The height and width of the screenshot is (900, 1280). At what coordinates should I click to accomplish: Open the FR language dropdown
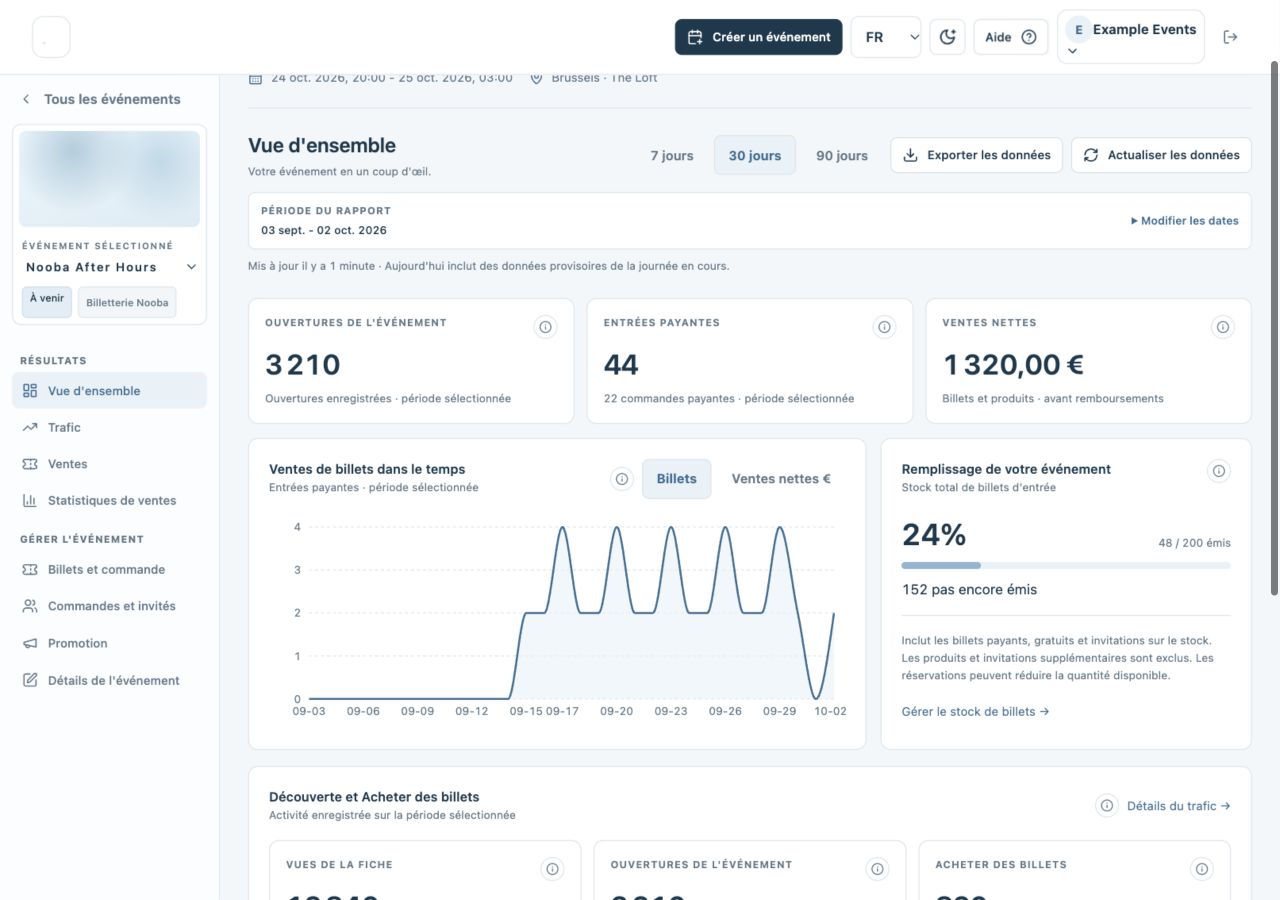click(x=886, y=37)
